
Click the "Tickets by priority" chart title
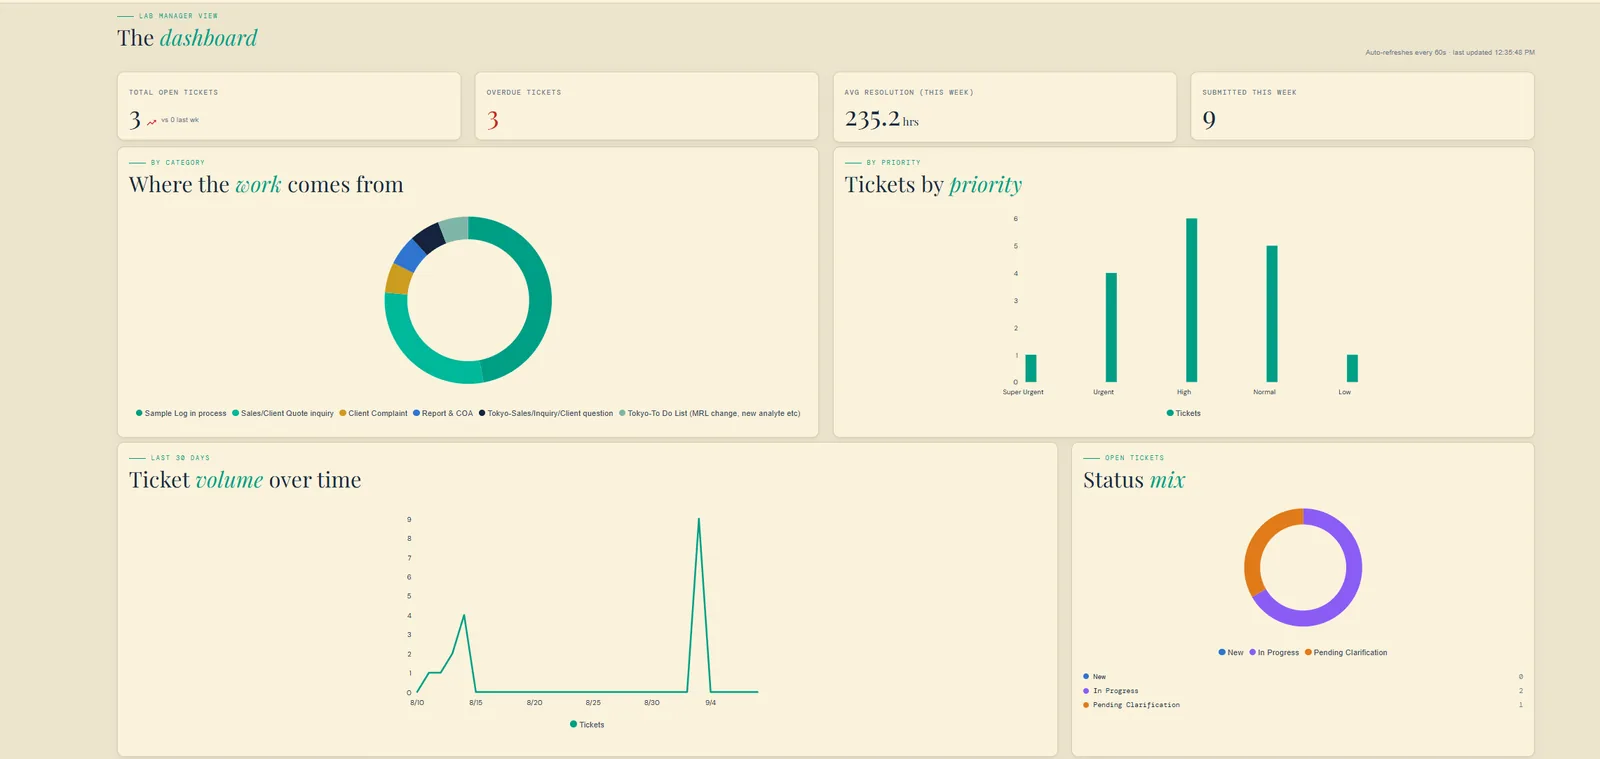coord(933,185)
